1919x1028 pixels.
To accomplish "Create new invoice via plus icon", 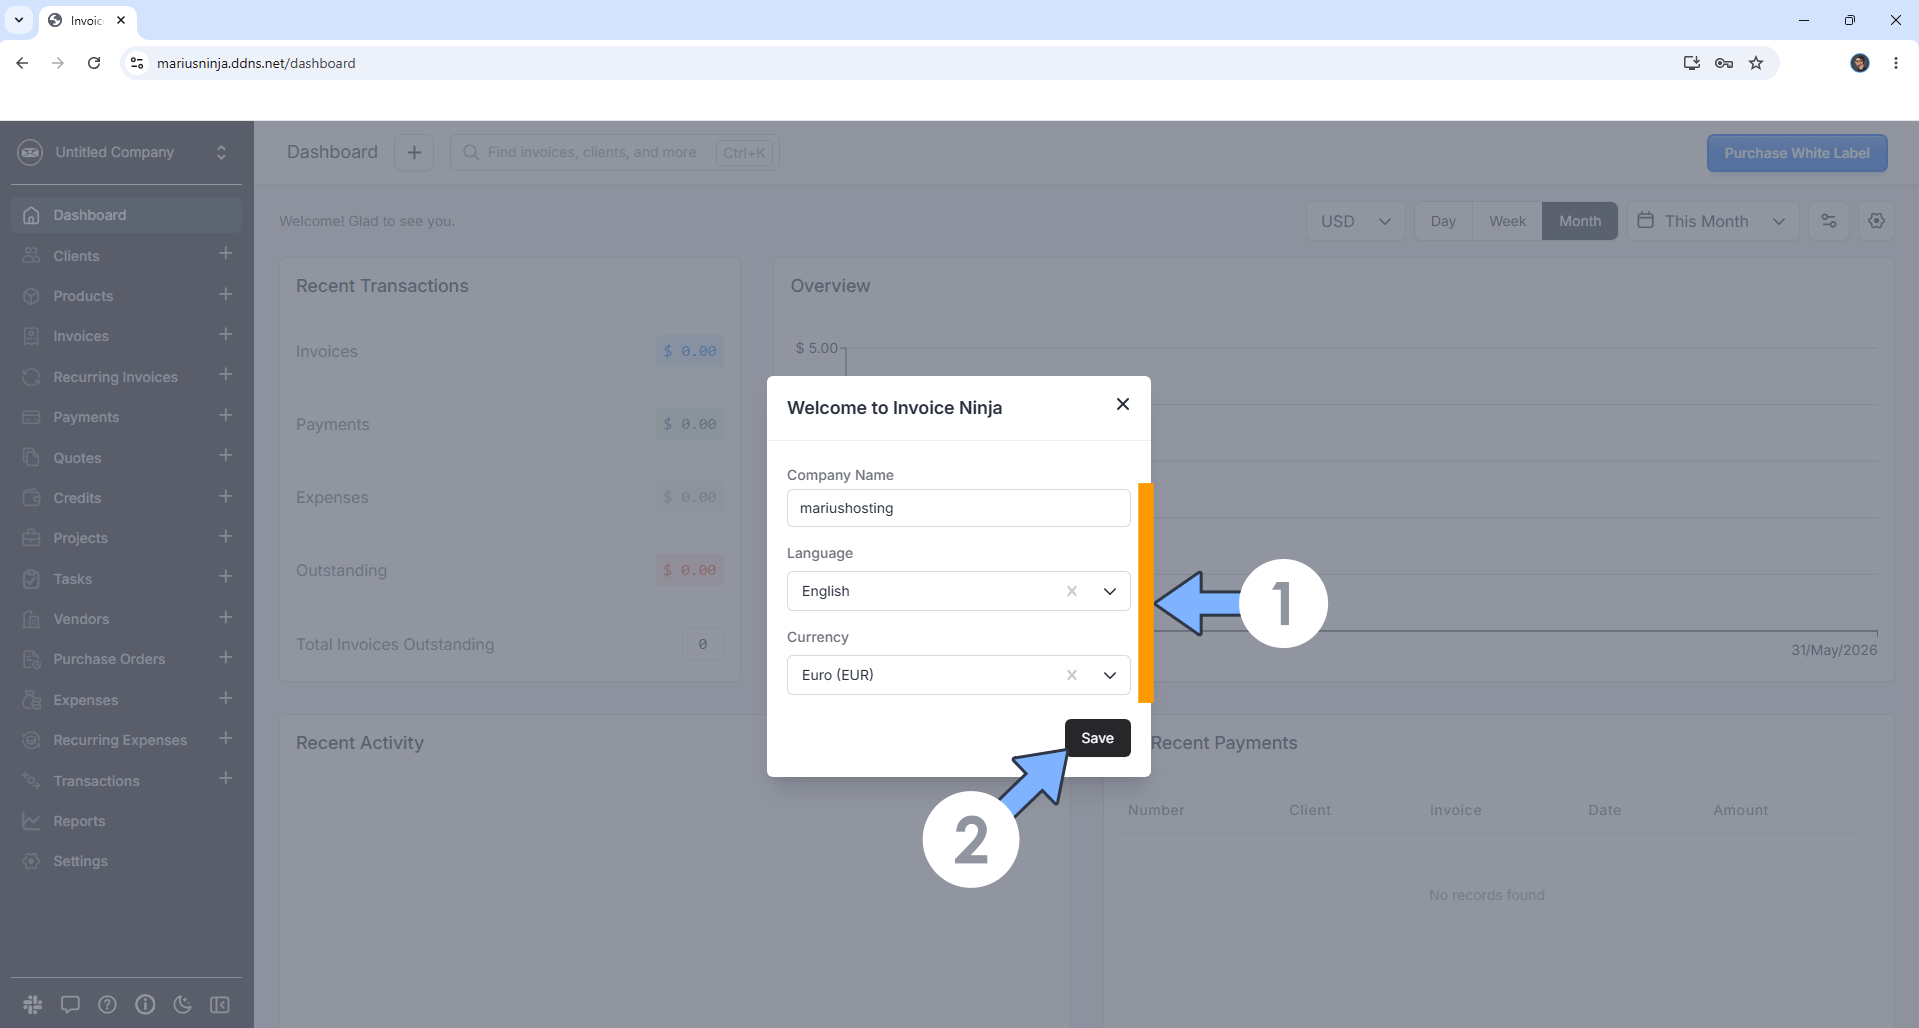I will coord(225,334).
